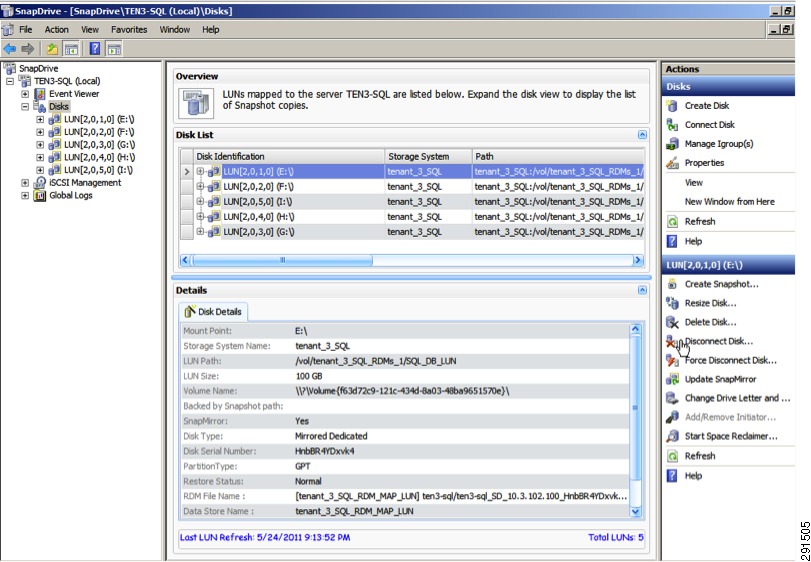Click the View action in Actions pane
Screen dimensions: 811x562
(x=694, y=183)
